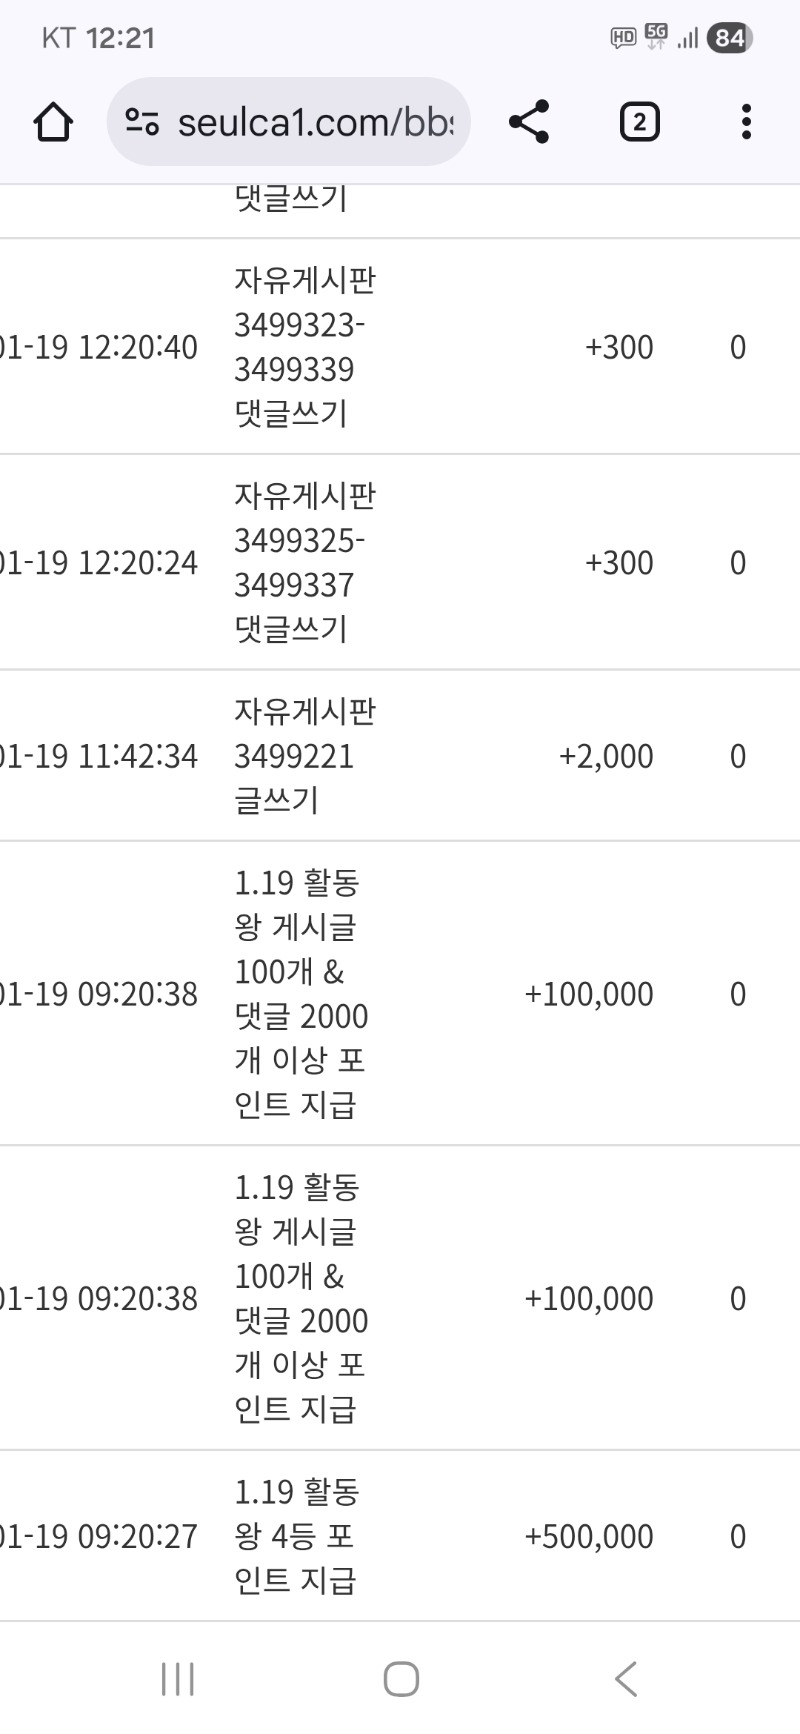The width and height of the screenshot is (800, 1734).
Task: Select the 01-19 12:20:40 timestamp
Action: tap(99, 348)
